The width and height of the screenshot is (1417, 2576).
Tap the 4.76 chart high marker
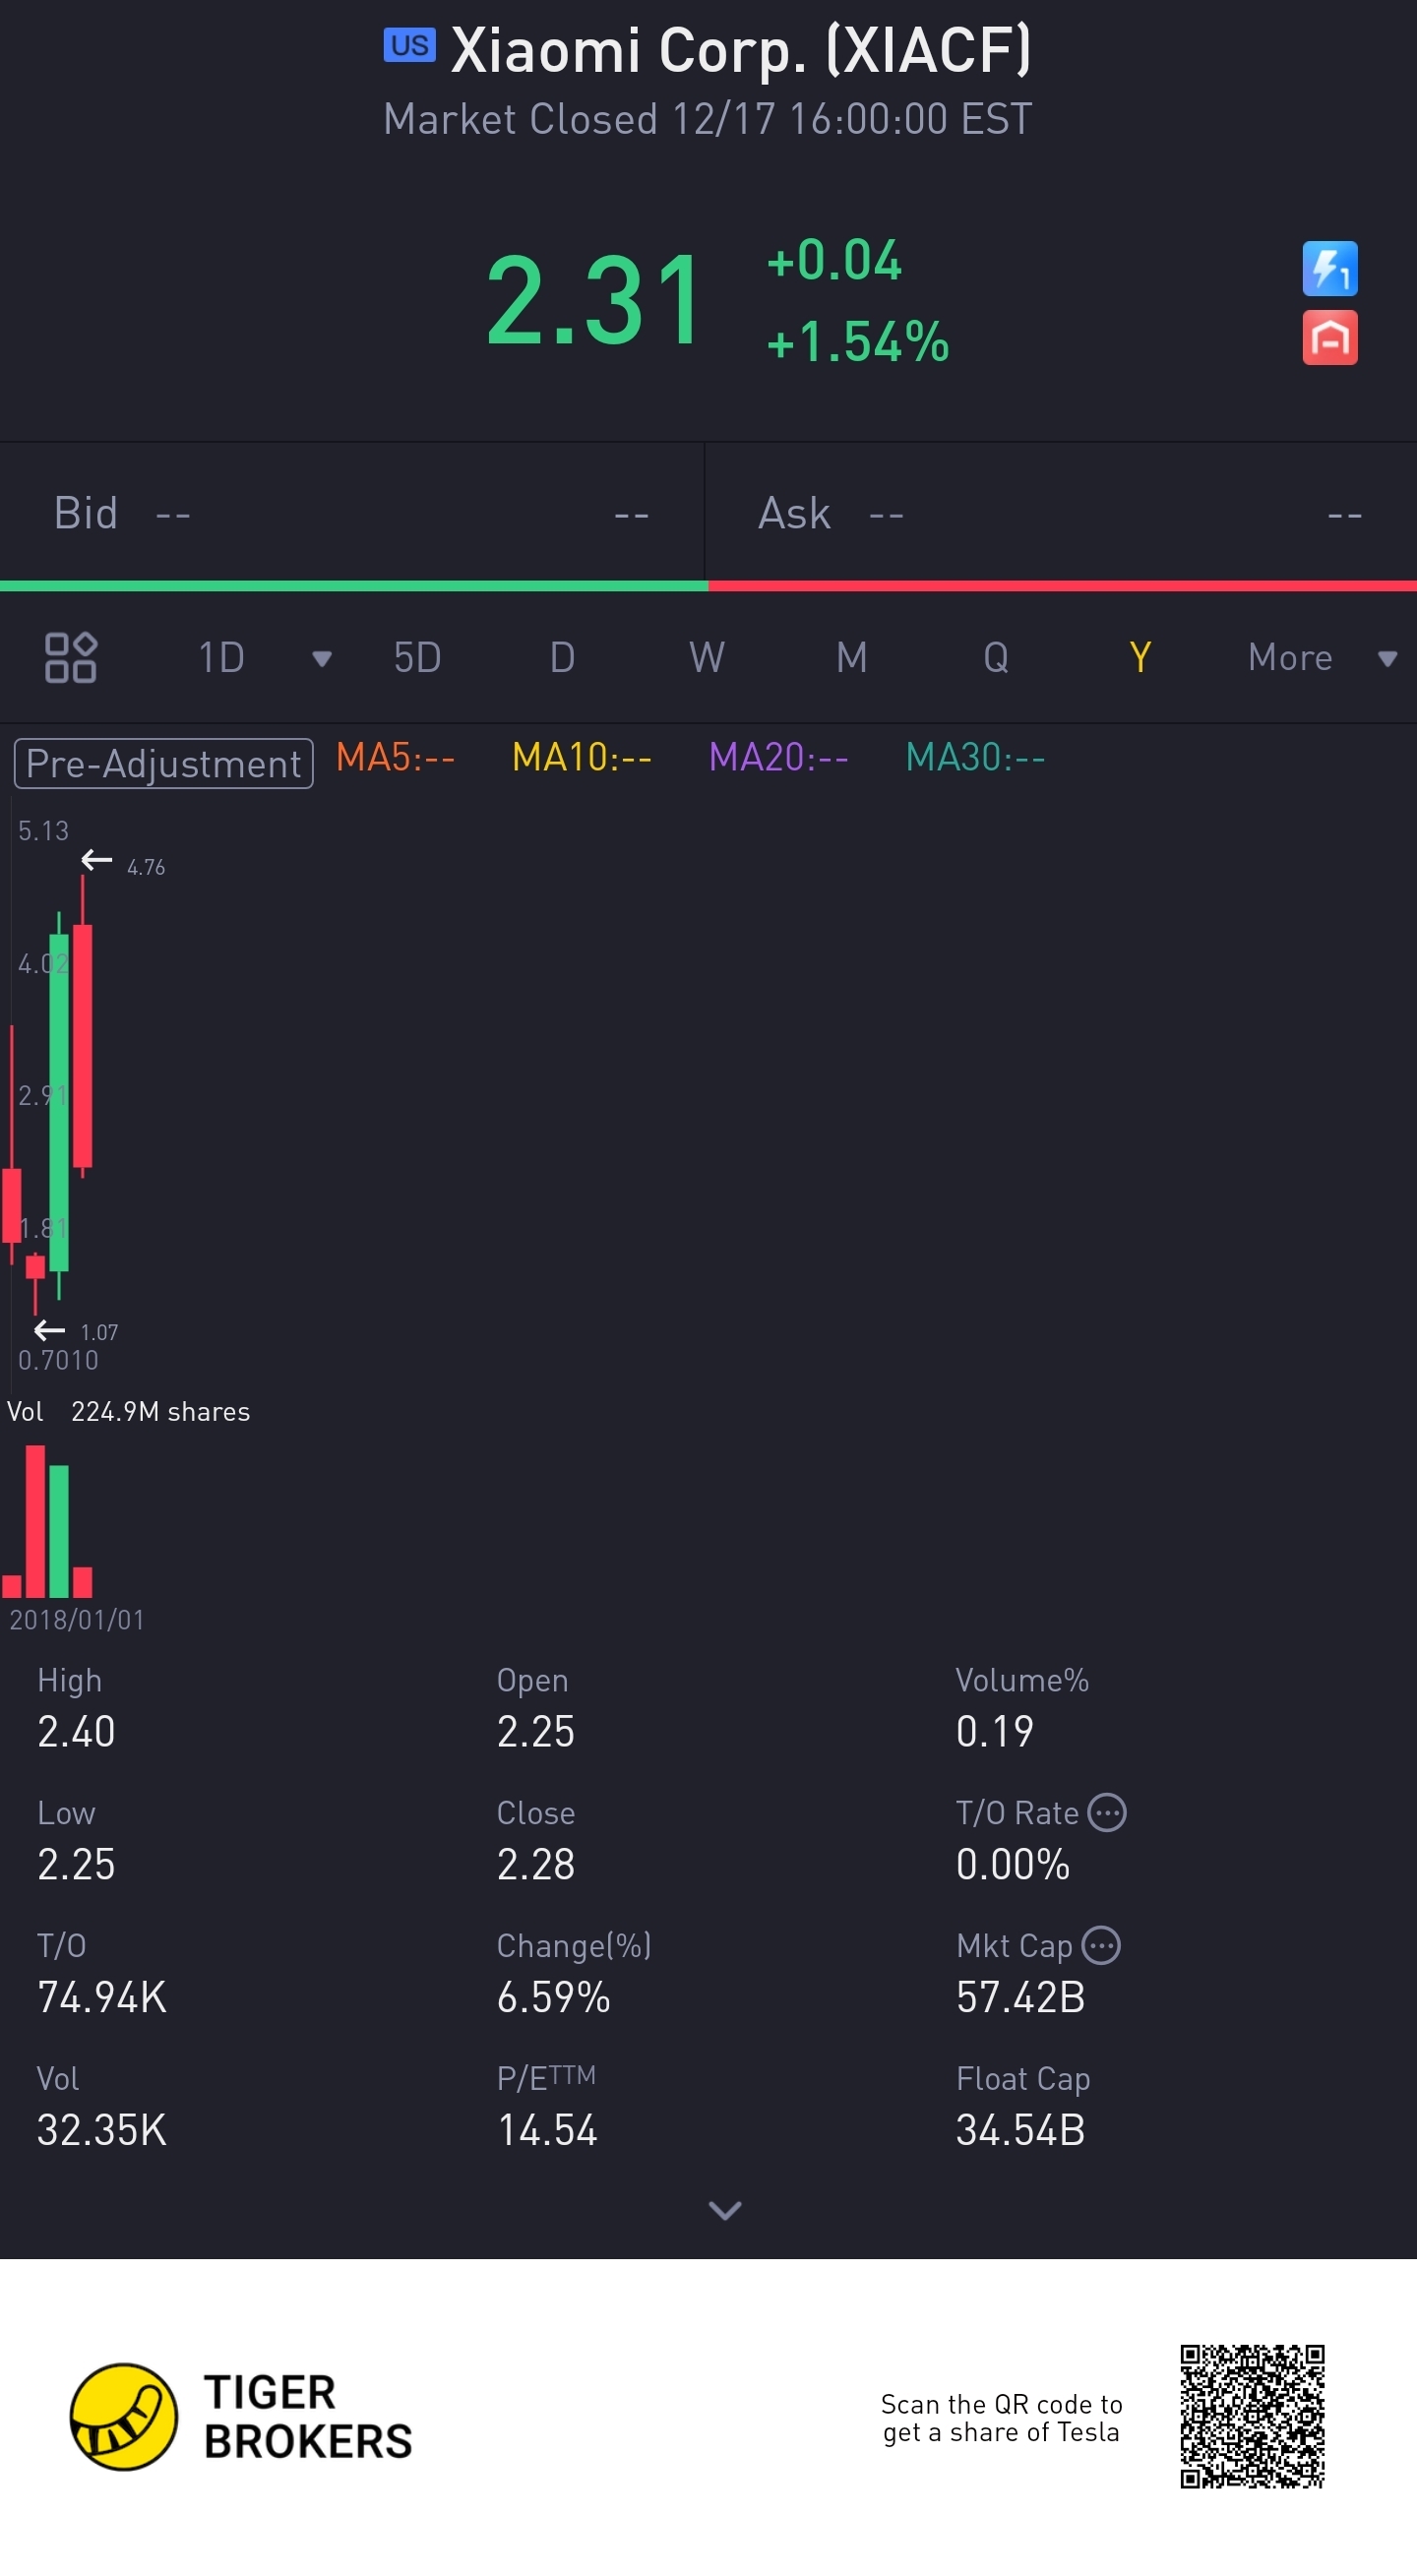(124, 863)
